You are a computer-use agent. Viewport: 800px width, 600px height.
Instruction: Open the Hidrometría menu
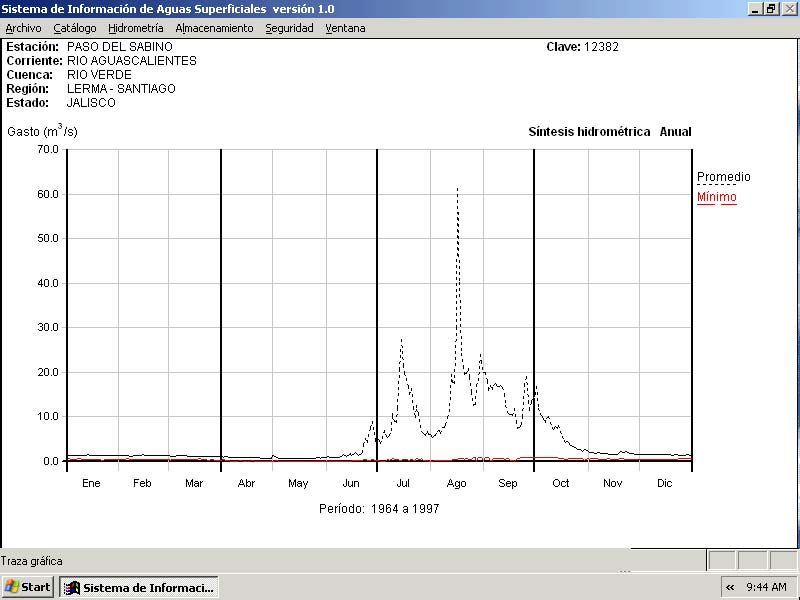(135, 28)
